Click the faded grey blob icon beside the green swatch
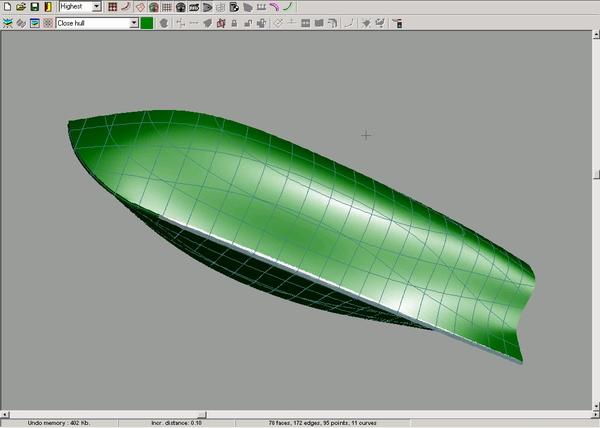 [x=164, y=23]
